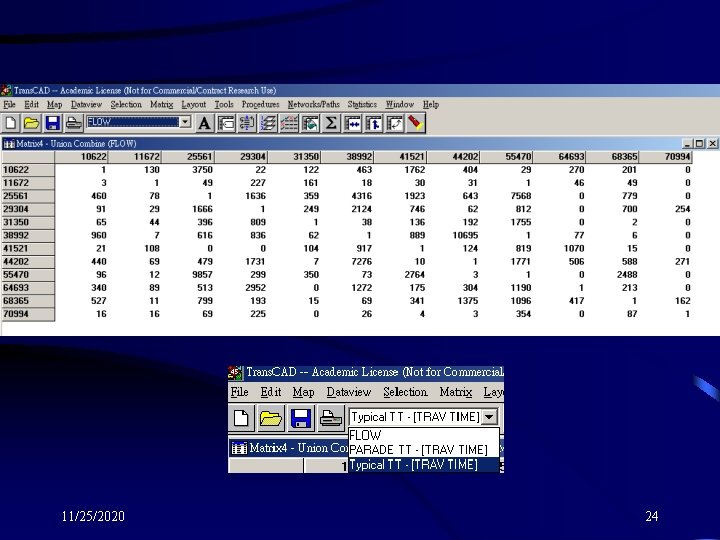The width and height of the screenshot is (720, 540).
Task: Click the numbered stacked layers toolbar icon
Action: click(x=268, y=123)
